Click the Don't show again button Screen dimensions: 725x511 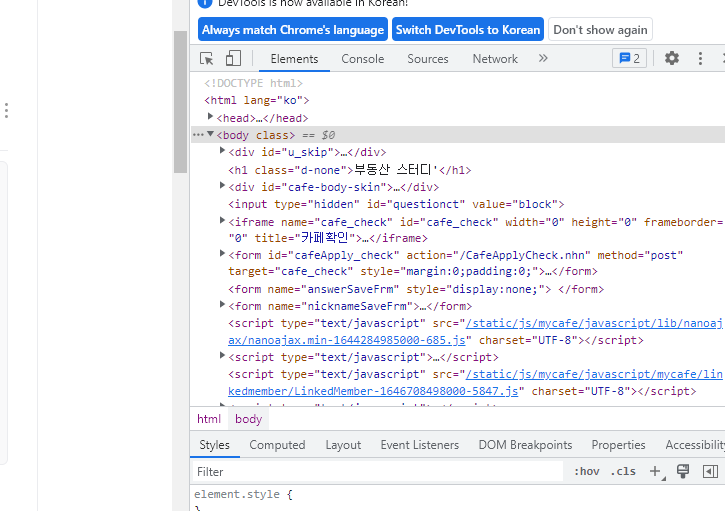600,30
